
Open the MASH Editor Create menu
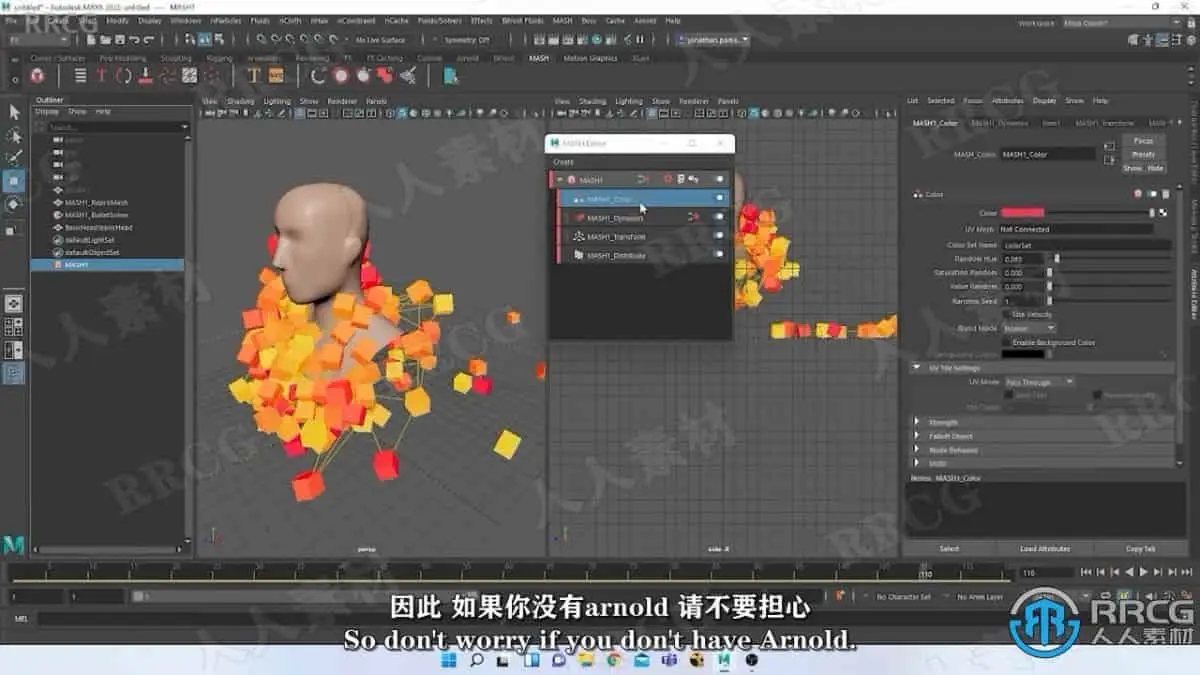click(563, 162)
